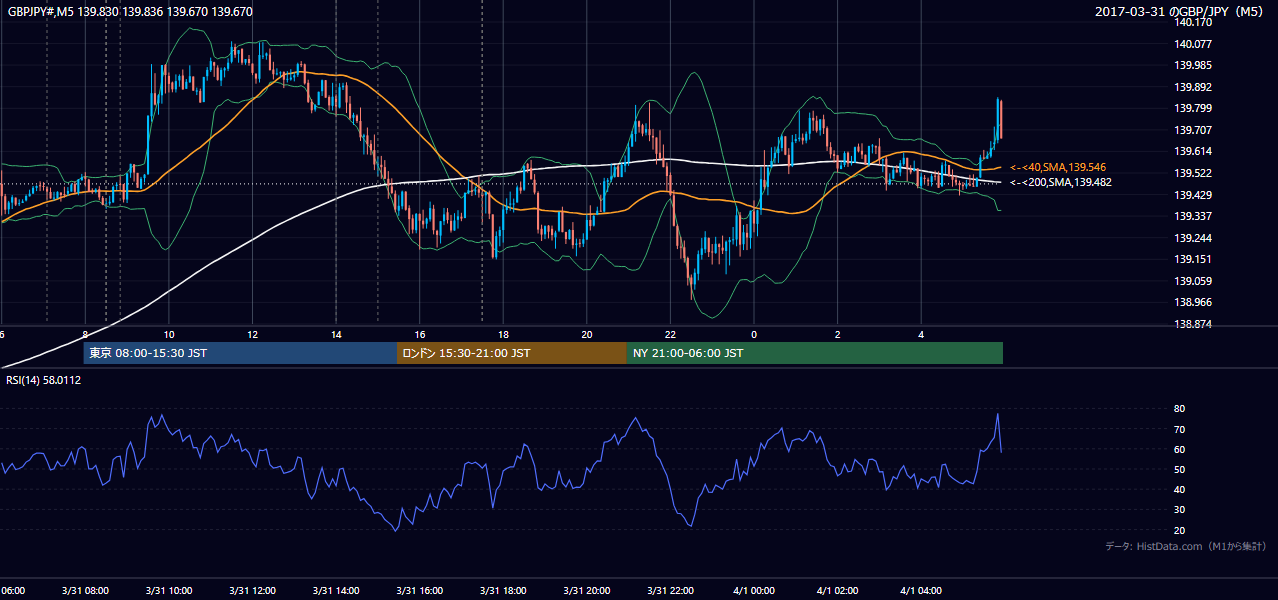The height and width of the screenshot is (600, 1278).
Task: Click the hour 18 label under the price chart
Action: (x=504, y=334)
